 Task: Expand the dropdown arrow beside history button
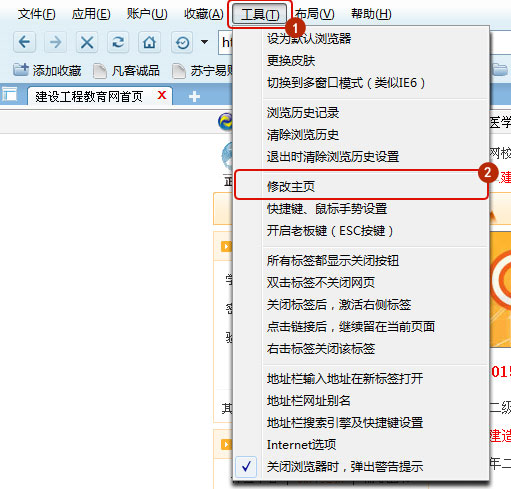pyautogui.click(x=204, y=42)
